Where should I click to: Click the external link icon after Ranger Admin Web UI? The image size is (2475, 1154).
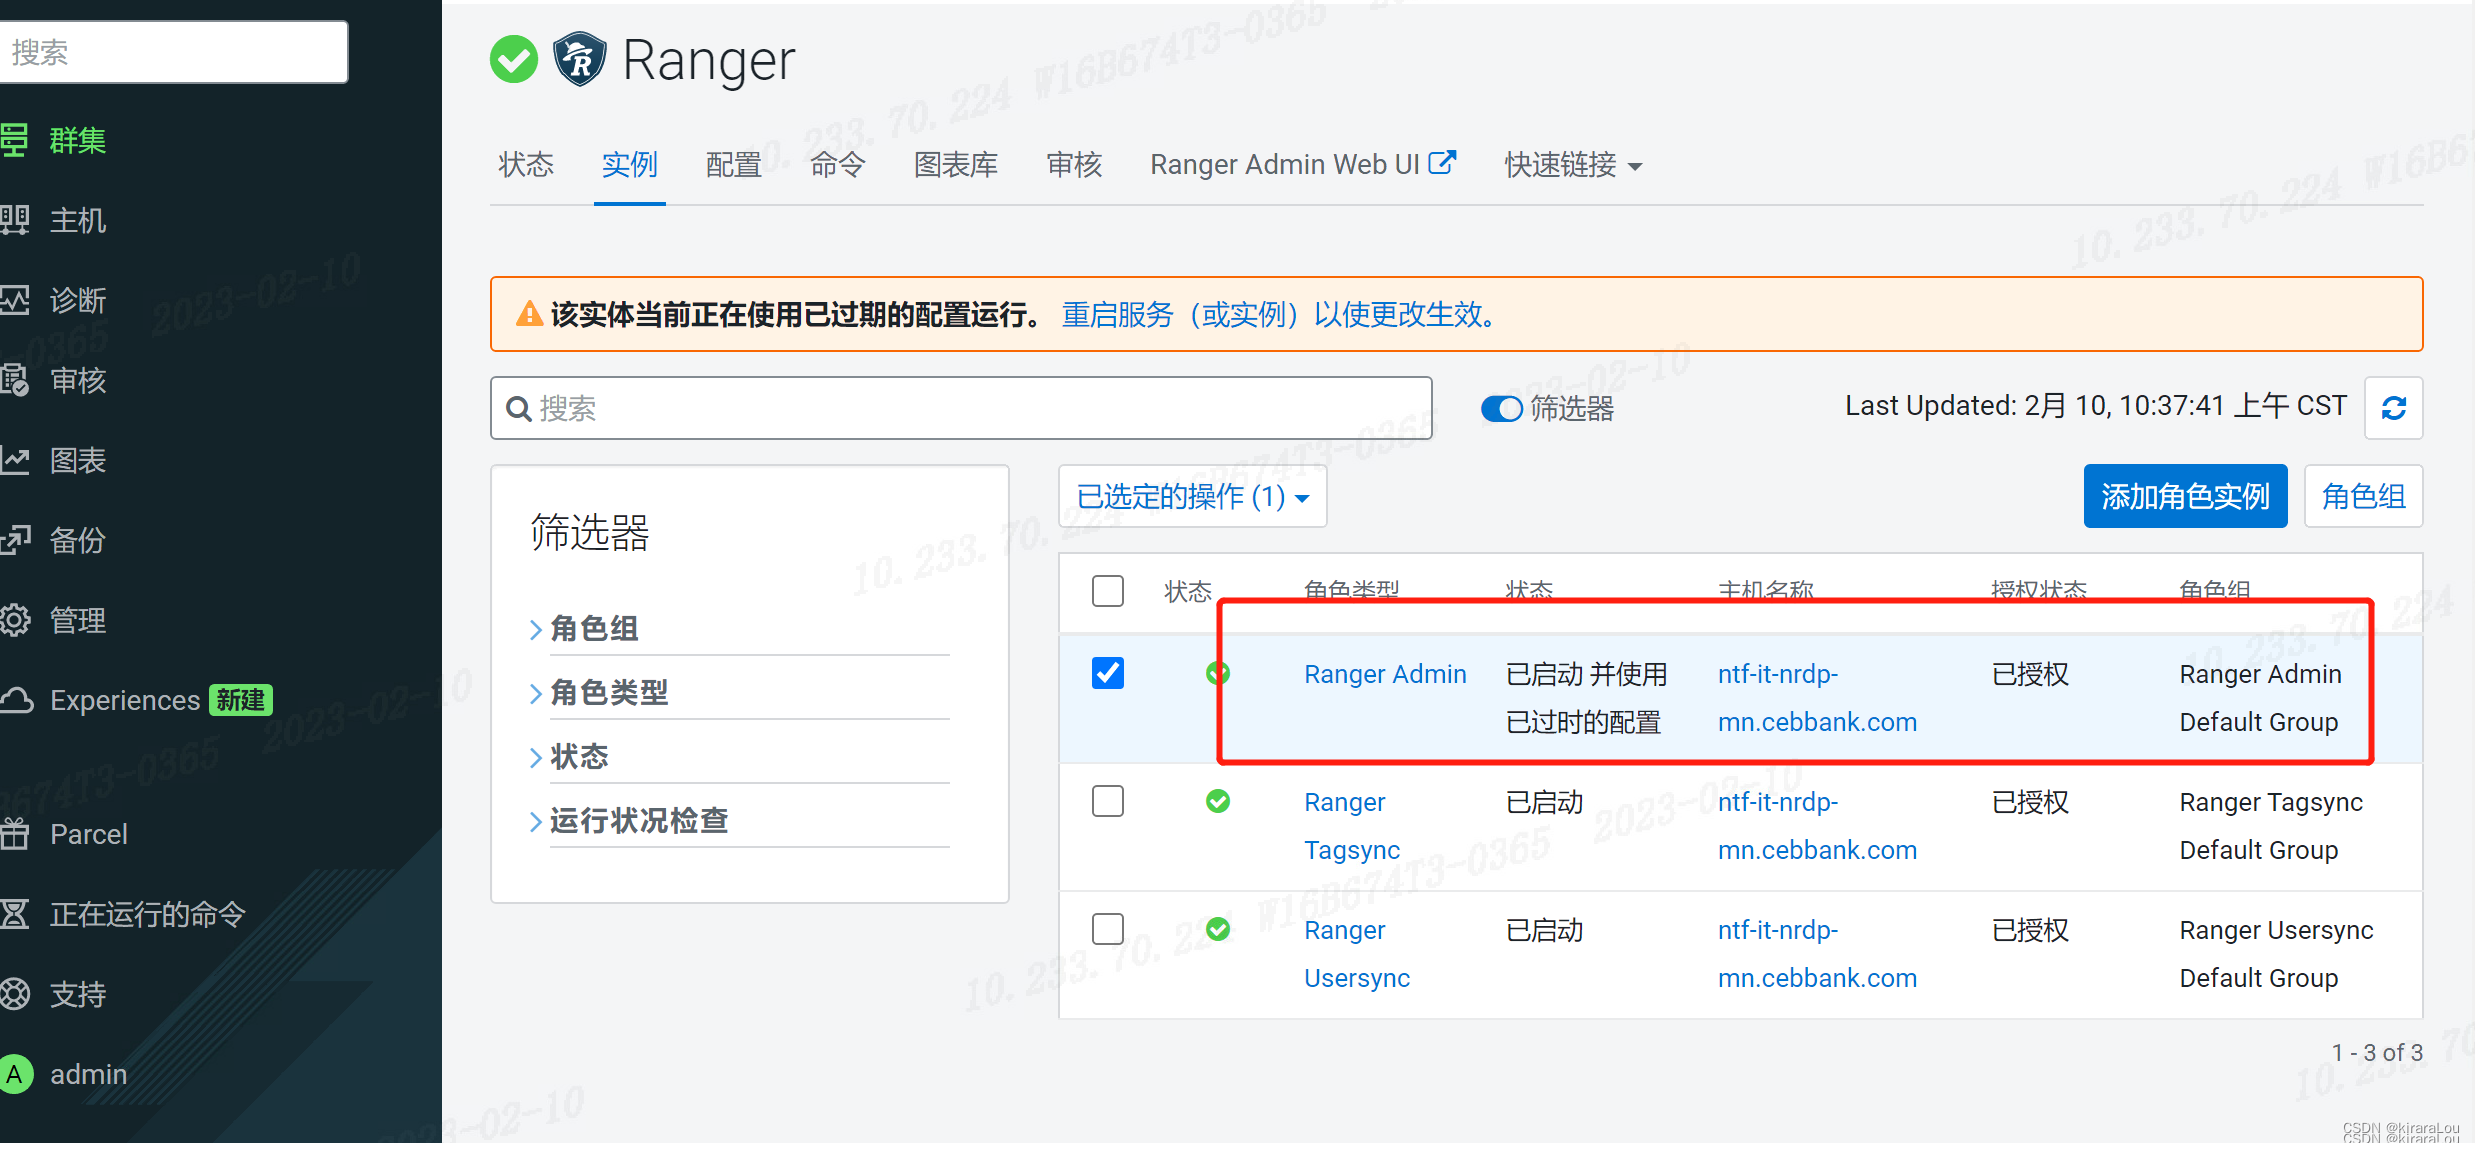pos(1442,162)
